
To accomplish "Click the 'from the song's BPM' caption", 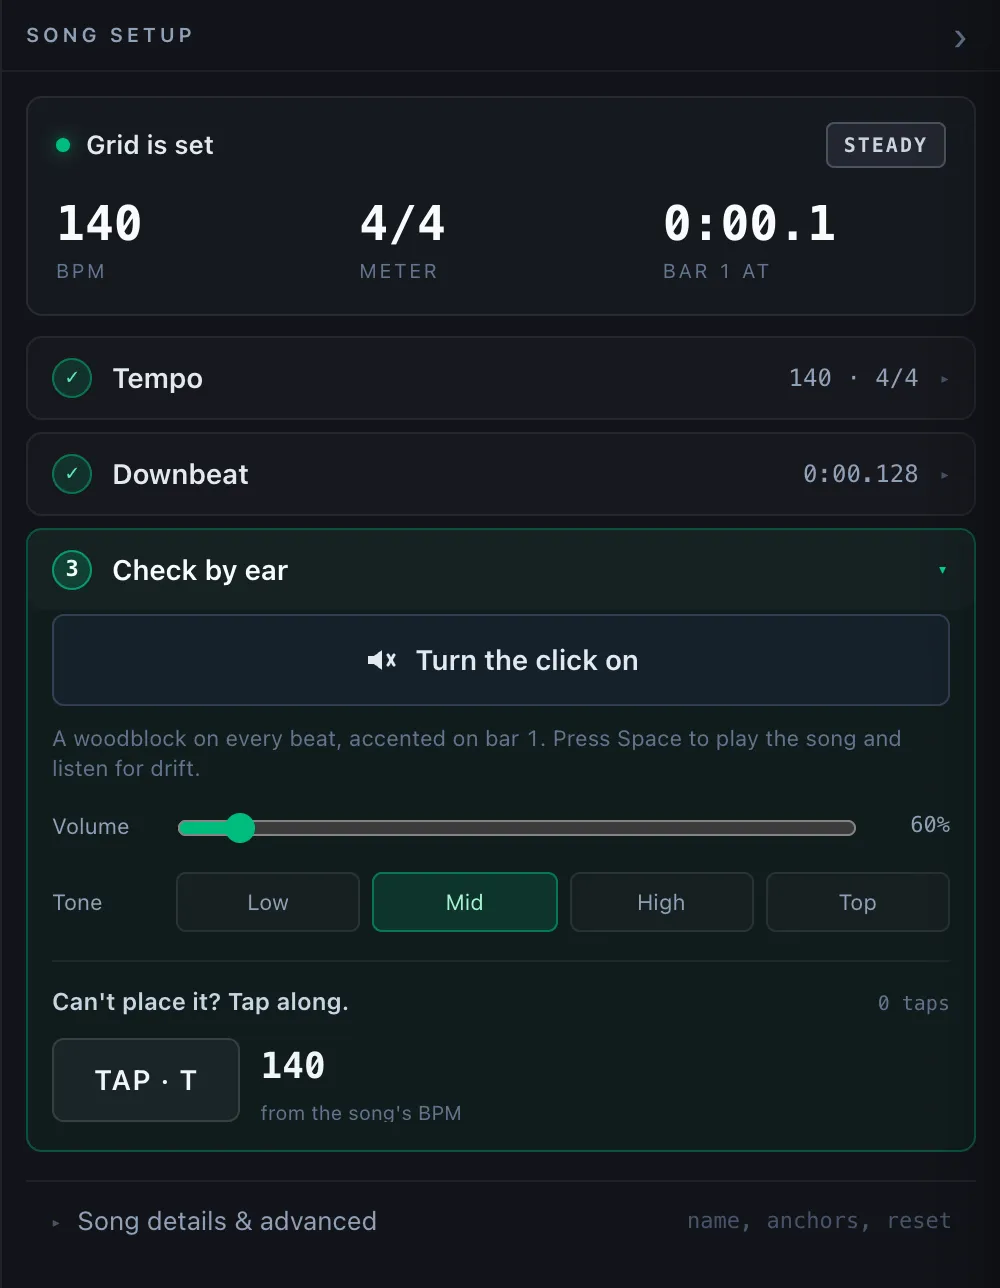I will point(361,1112).
